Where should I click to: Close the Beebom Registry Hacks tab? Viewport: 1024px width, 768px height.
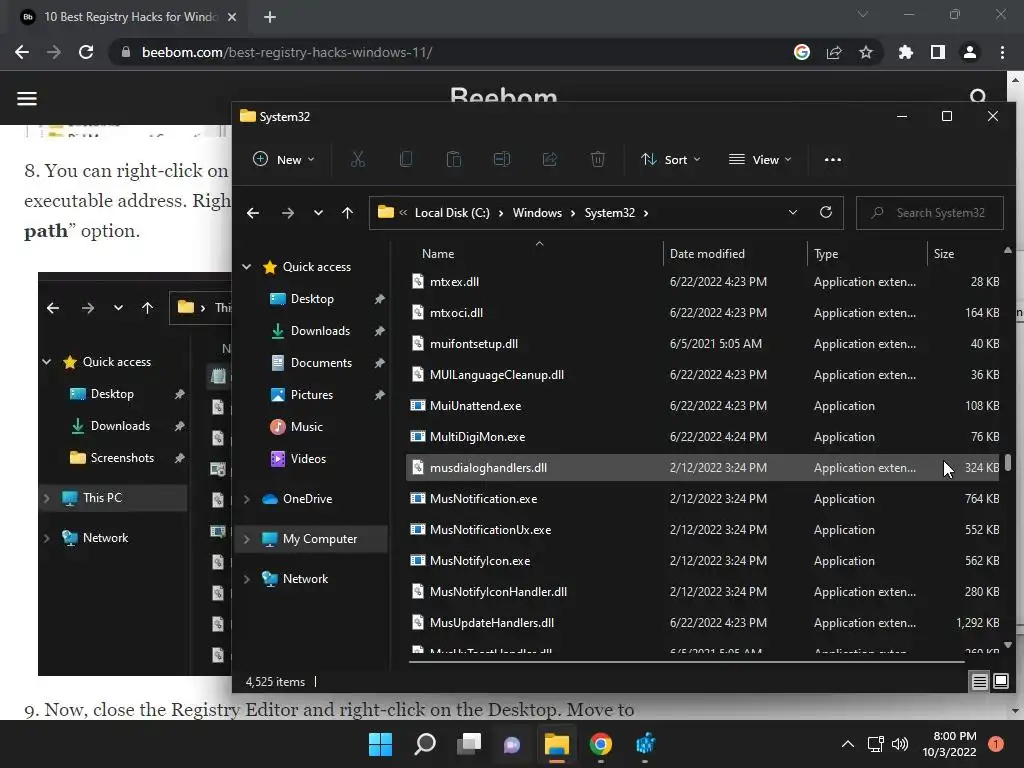232,17
